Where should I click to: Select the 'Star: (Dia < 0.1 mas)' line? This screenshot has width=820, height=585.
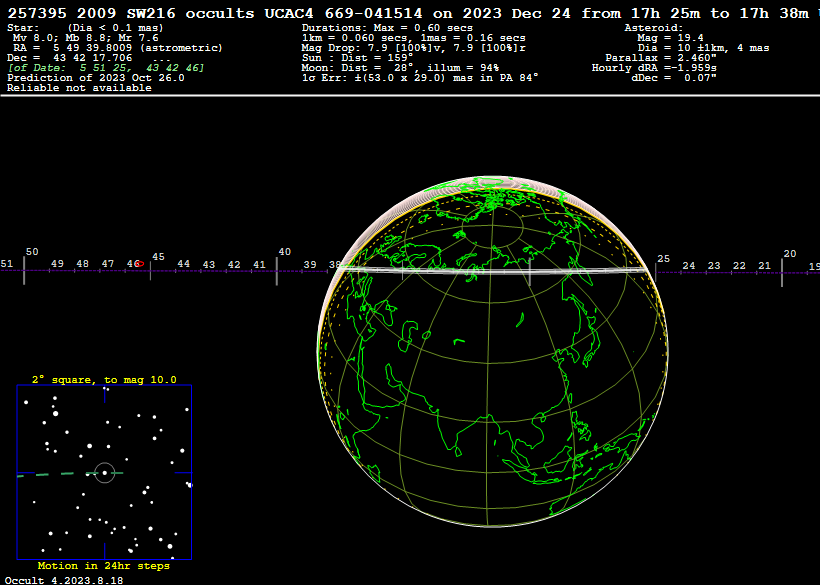pos(85,28)
